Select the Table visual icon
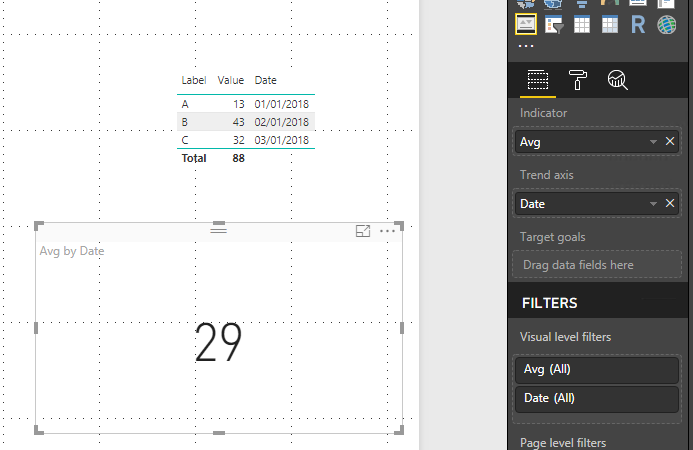This screenshot has height=450, width=693. (x=582, y=24)
